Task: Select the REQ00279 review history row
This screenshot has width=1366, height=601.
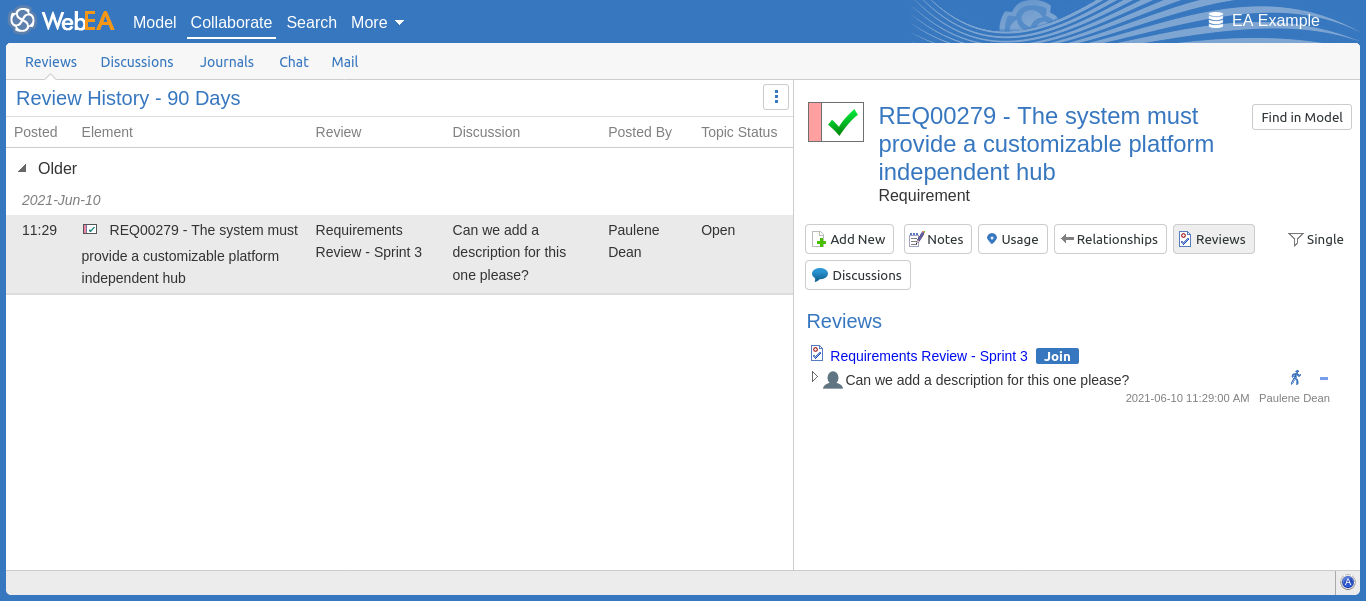Action: tap(399, 254)
